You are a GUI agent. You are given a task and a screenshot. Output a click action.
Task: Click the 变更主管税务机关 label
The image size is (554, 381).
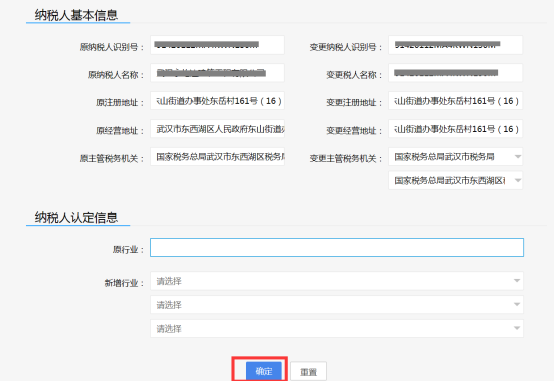click(x=346, y=159)
